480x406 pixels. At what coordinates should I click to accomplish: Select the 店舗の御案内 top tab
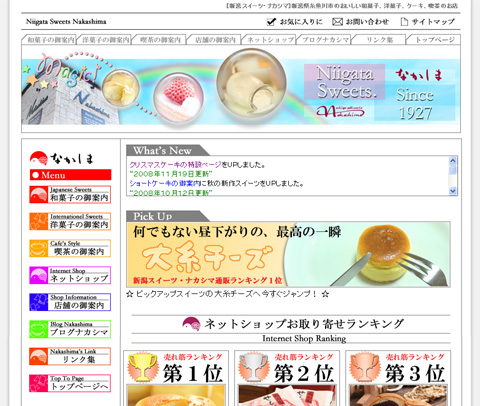tap(215, 39)
